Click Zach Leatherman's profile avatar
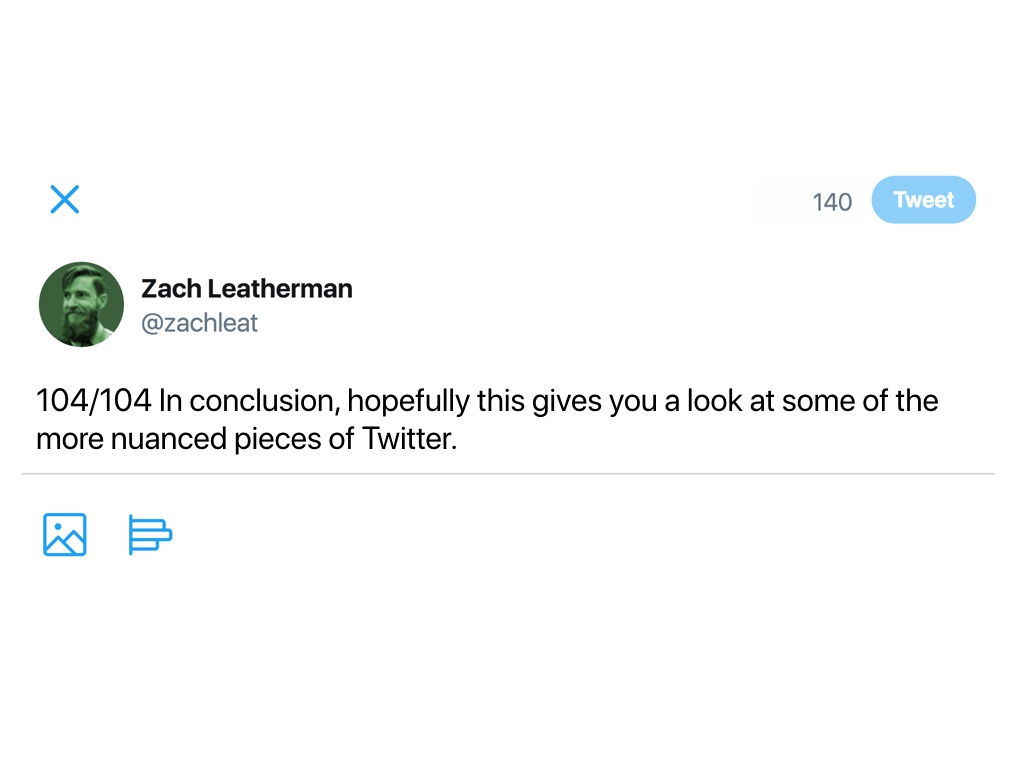The image size is (1024, 768). (81, 305)
